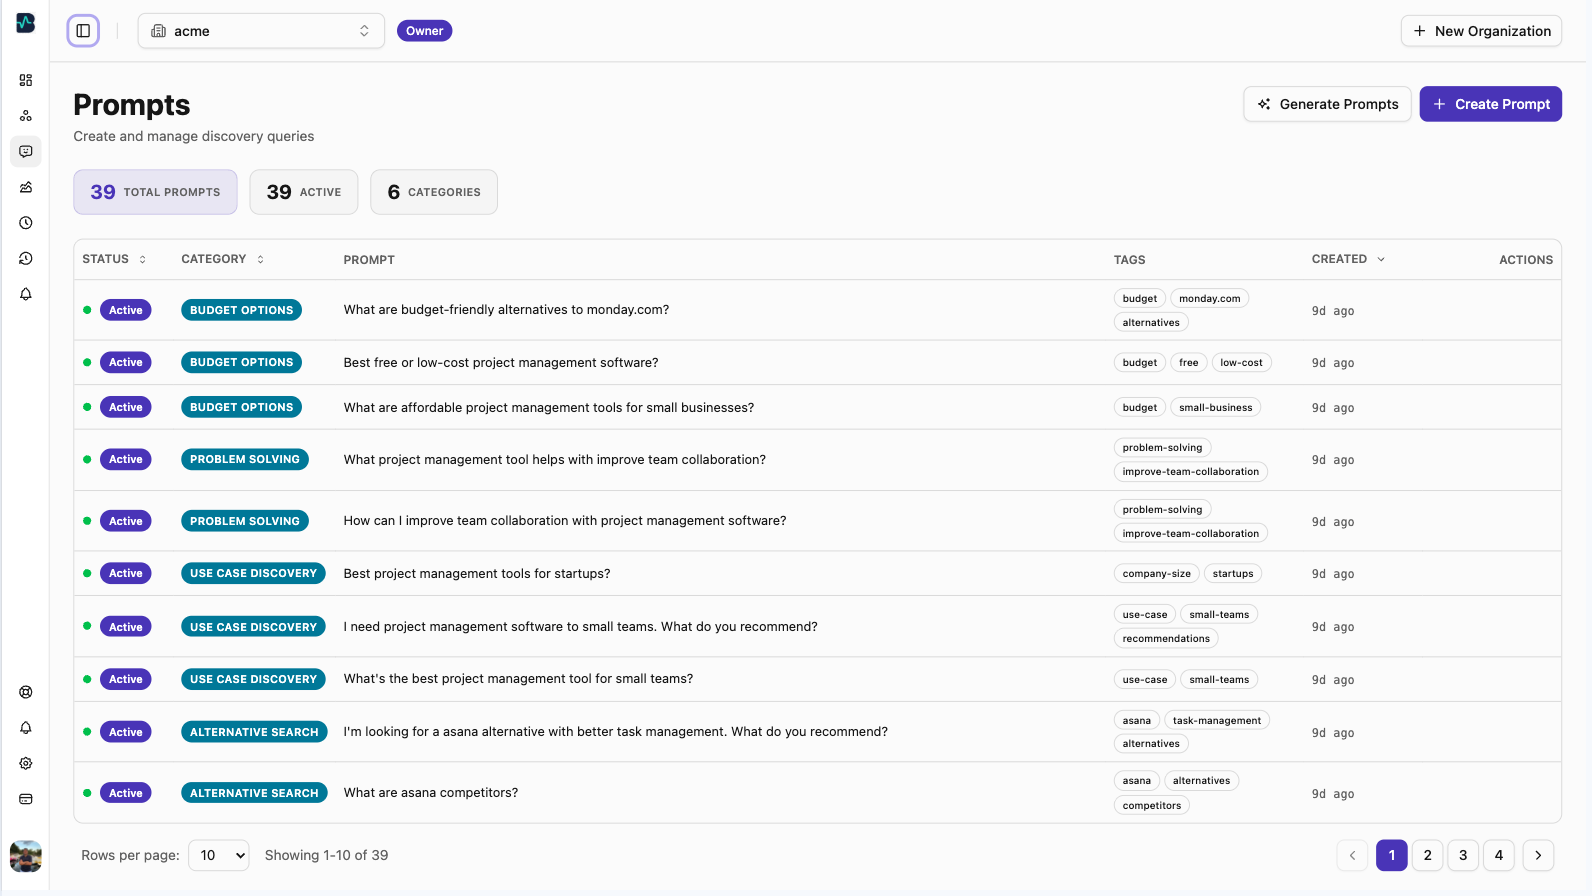This screenshot has width=1592, height=896.
Task: Click Active badge on monday.com alternatives row
Action: point(126,310)
